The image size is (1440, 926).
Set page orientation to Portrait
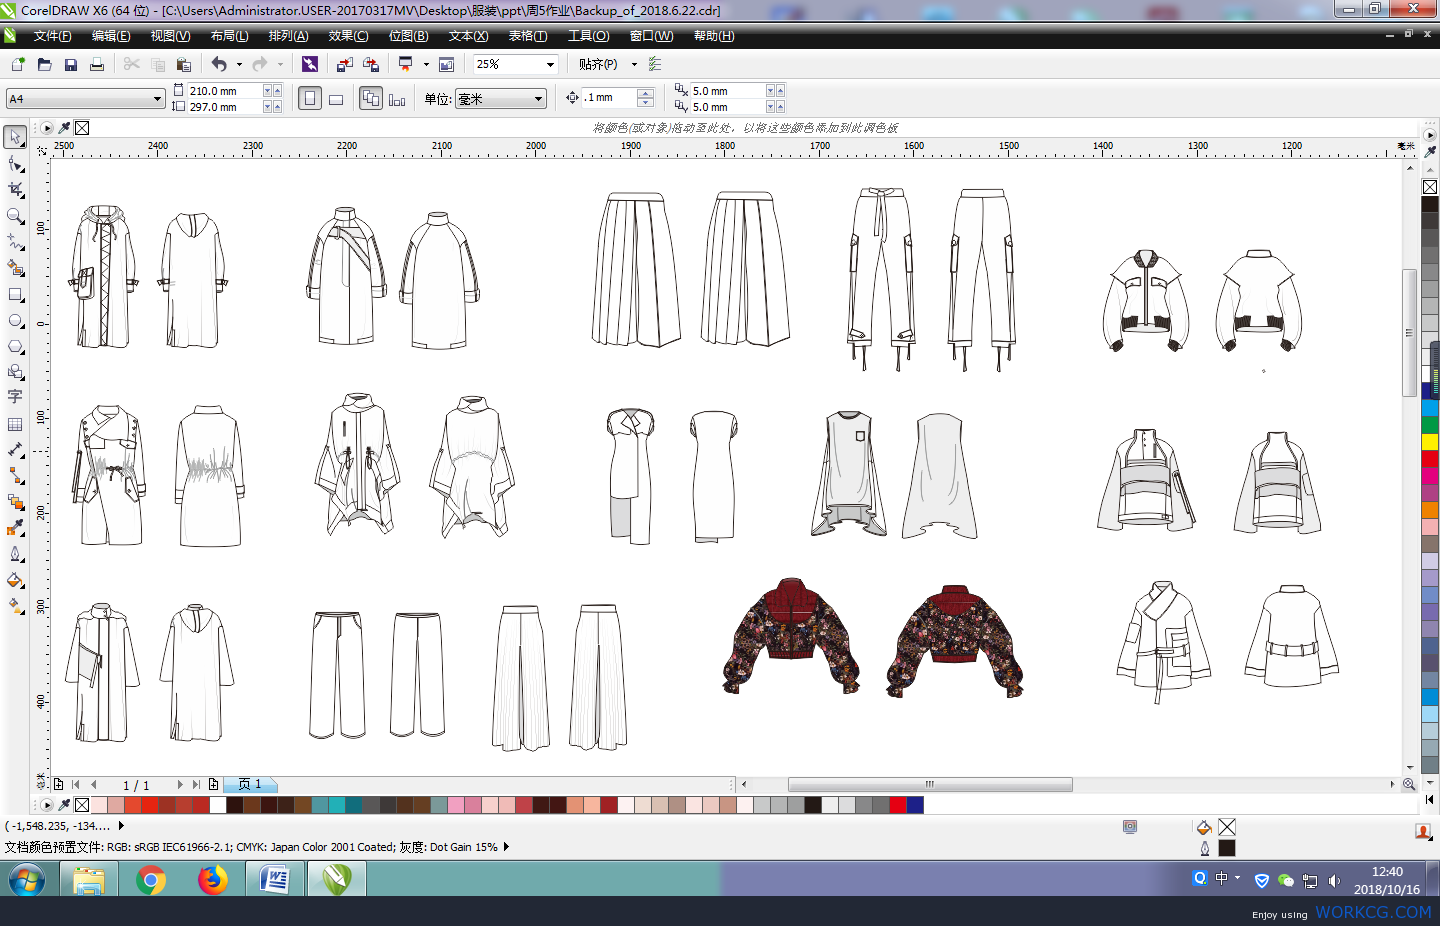tap(310, 99)
